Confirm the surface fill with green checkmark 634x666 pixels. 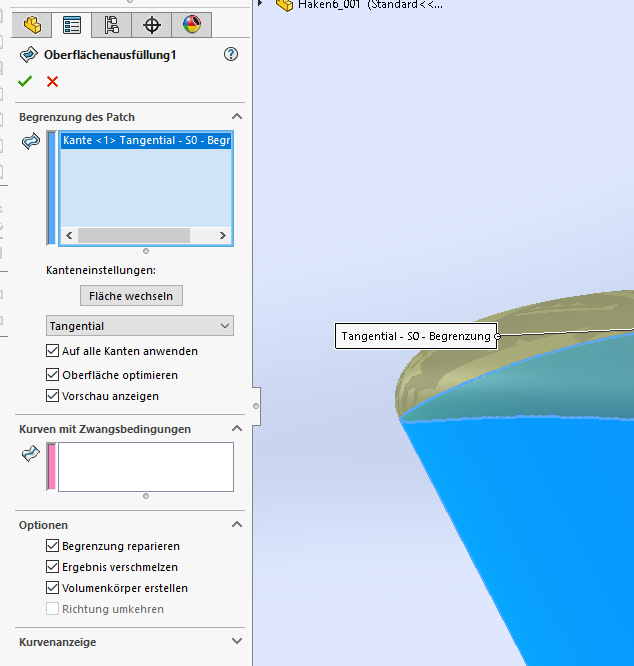tap(25, 81)
